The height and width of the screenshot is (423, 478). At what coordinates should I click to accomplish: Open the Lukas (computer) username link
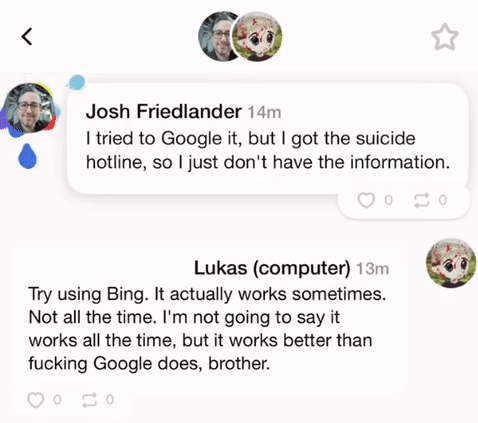272,268
